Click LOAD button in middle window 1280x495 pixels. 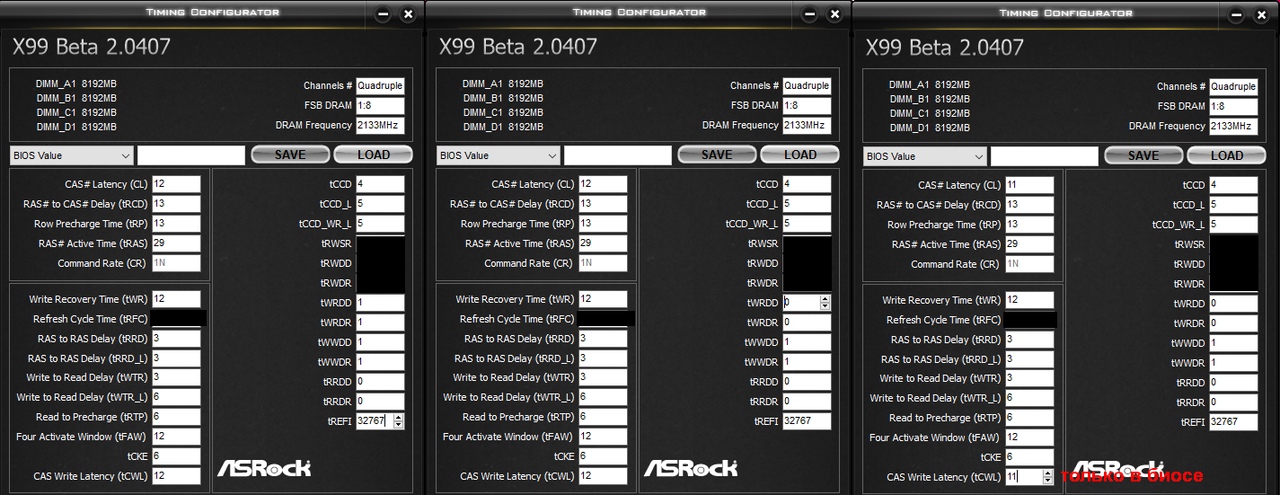800,155
